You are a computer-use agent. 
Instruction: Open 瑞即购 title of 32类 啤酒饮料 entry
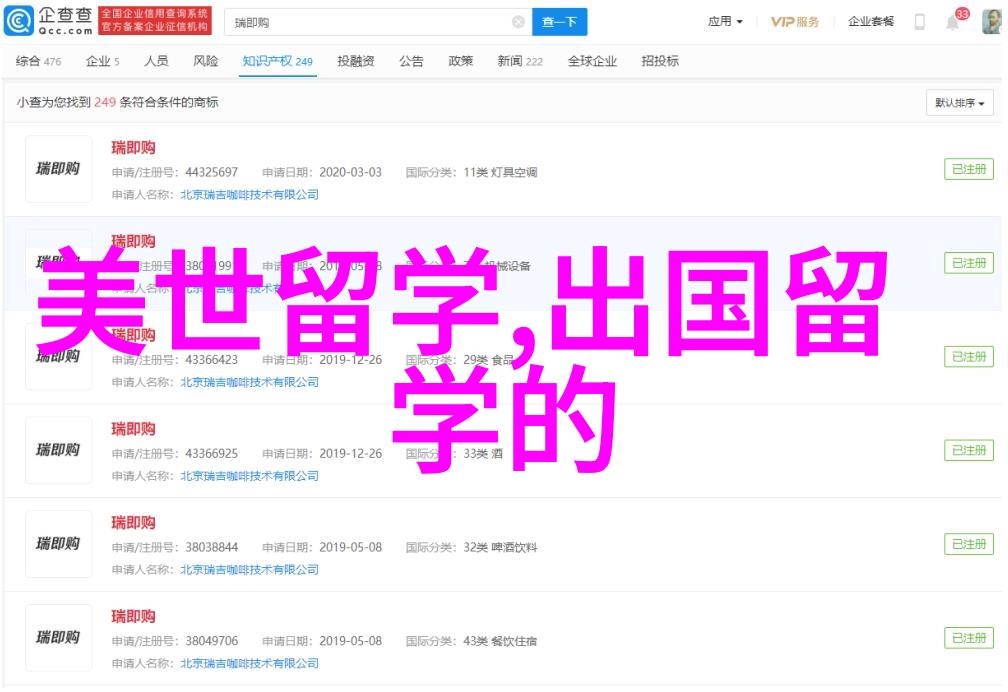[133, 523]
